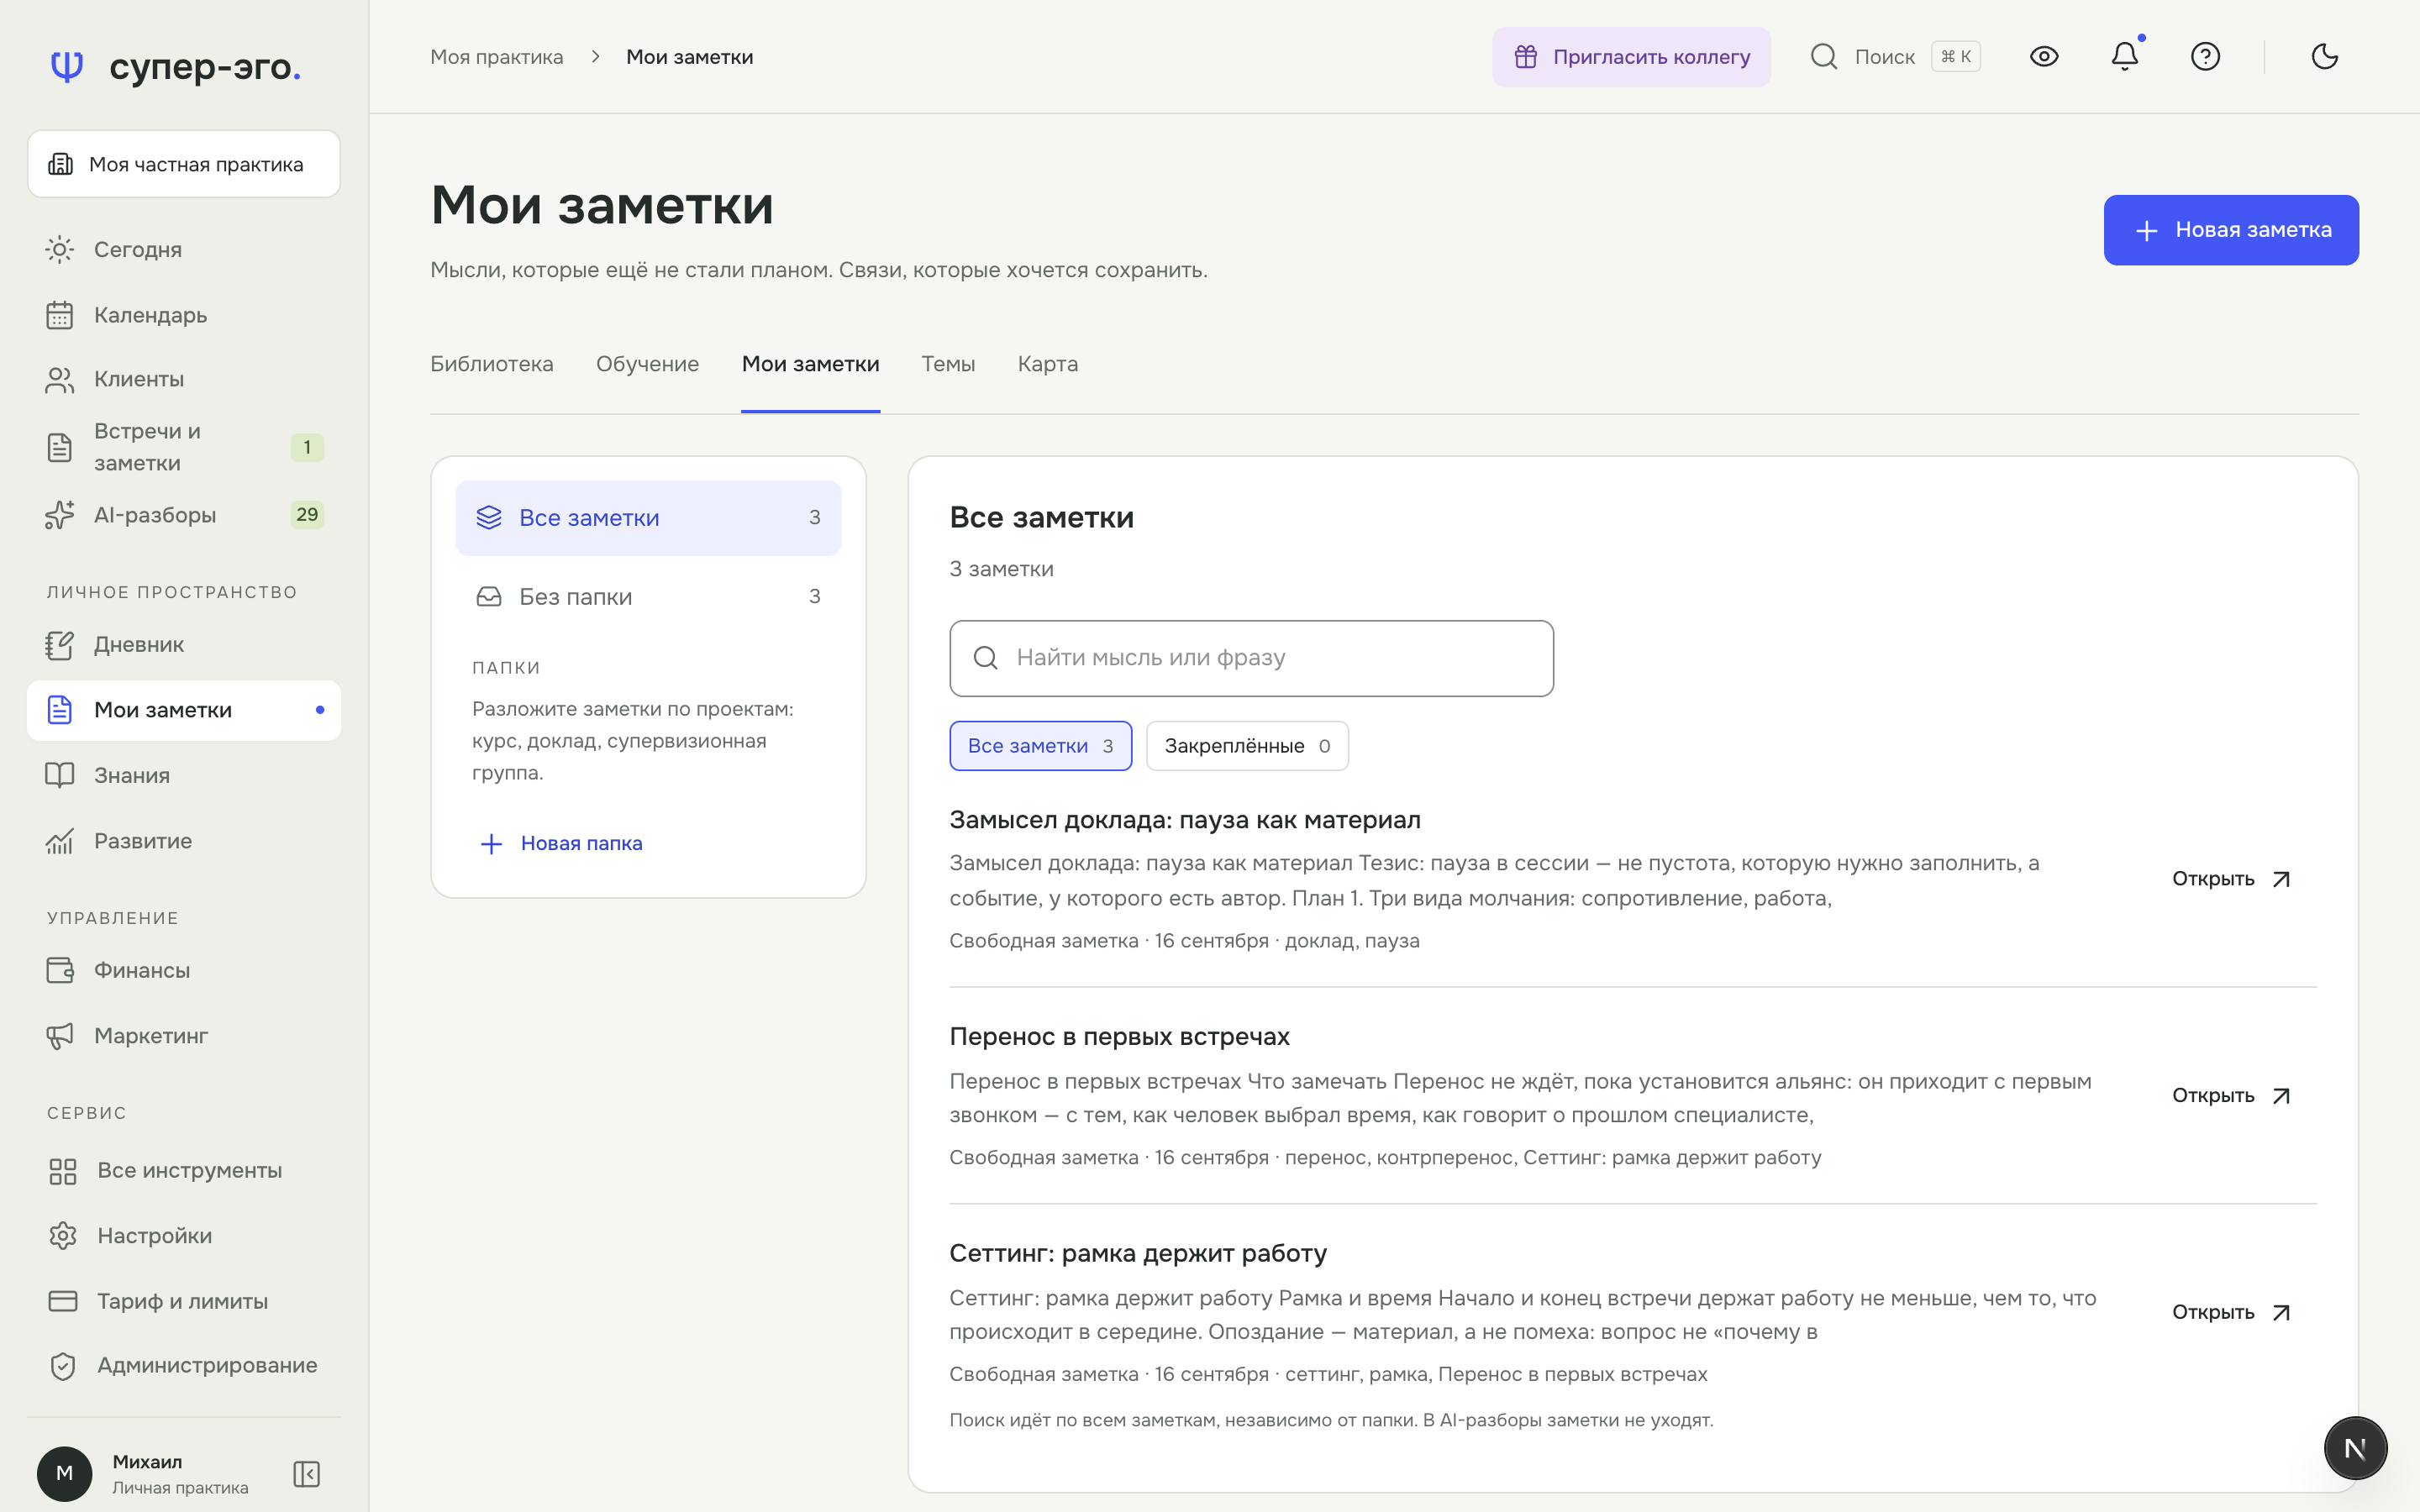Switch to the Карта tab
Viewport: 2420px width, 1512px height.
pos(1048,364)
